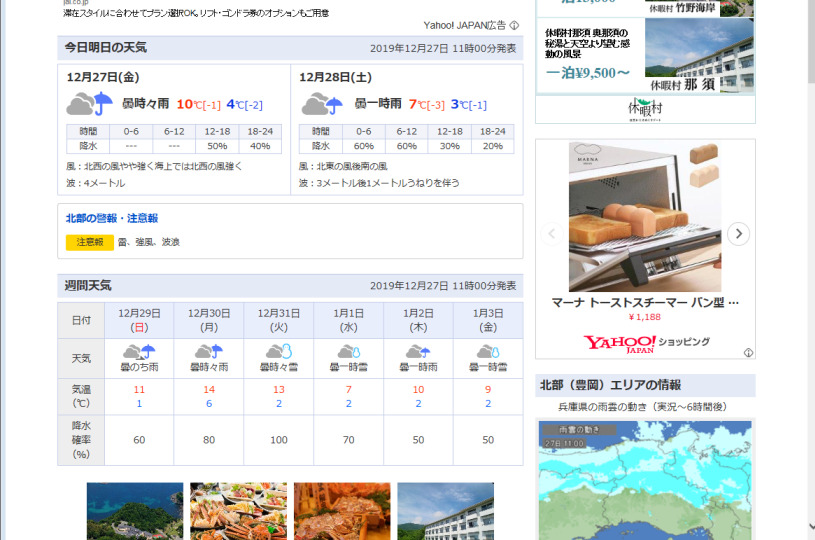Screen dimensions: 815x540
Task: Click the Yahoo! JAPAN広告 label
Action: click(x=464, y=25)
